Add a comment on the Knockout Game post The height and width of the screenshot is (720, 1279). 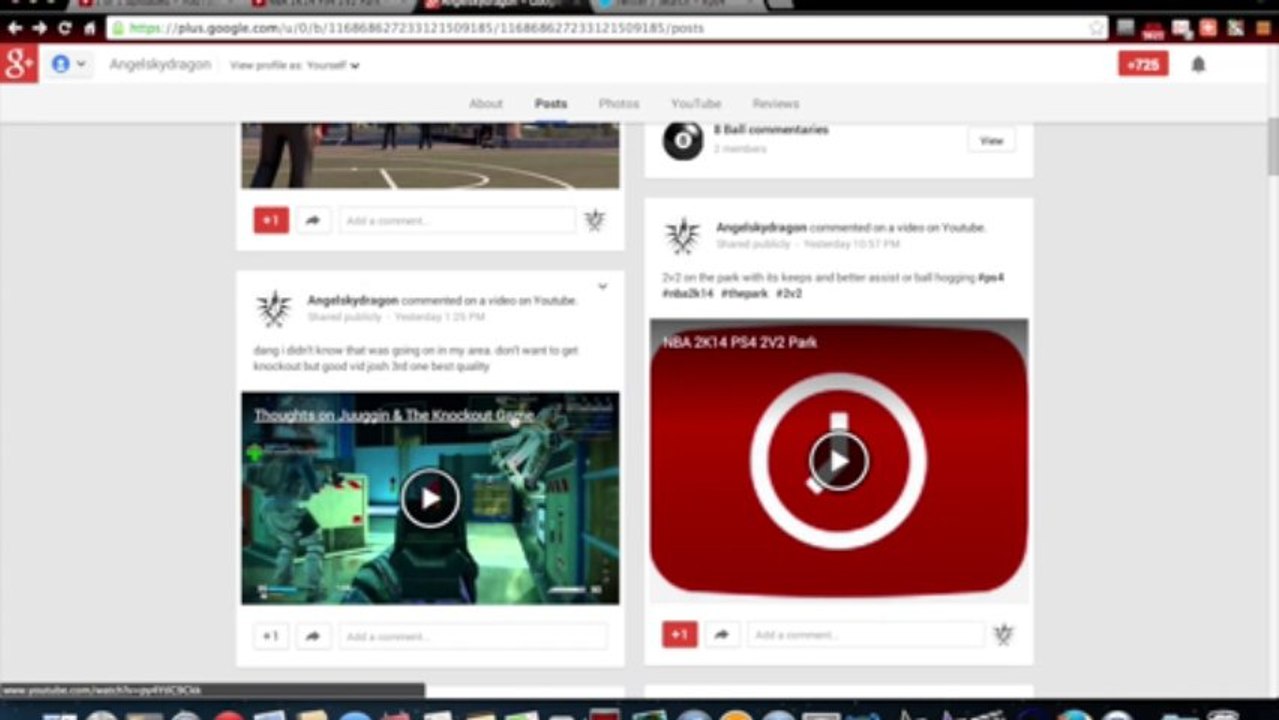[473, 636]
